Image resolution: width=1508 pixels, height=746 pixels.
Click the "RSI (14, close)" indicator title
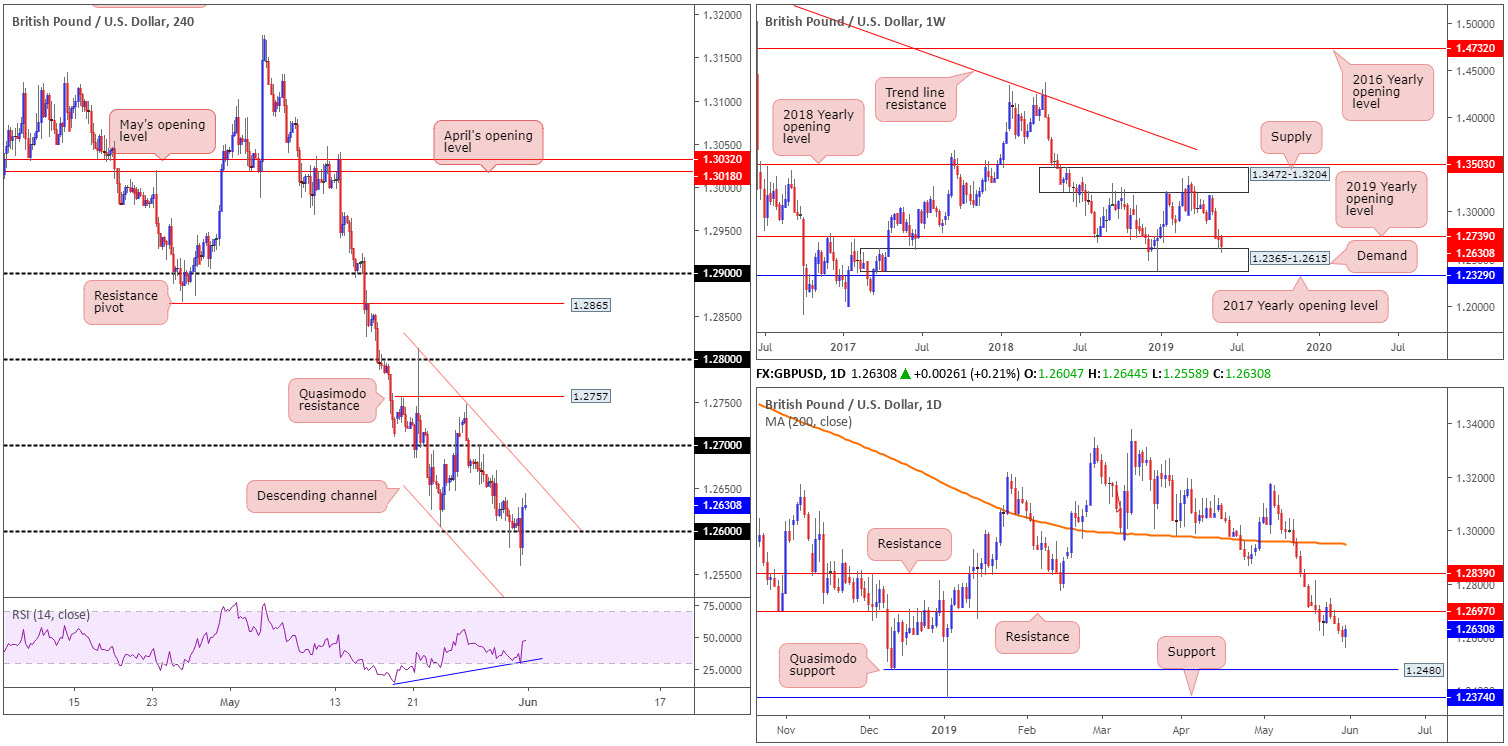pos(49,615)
